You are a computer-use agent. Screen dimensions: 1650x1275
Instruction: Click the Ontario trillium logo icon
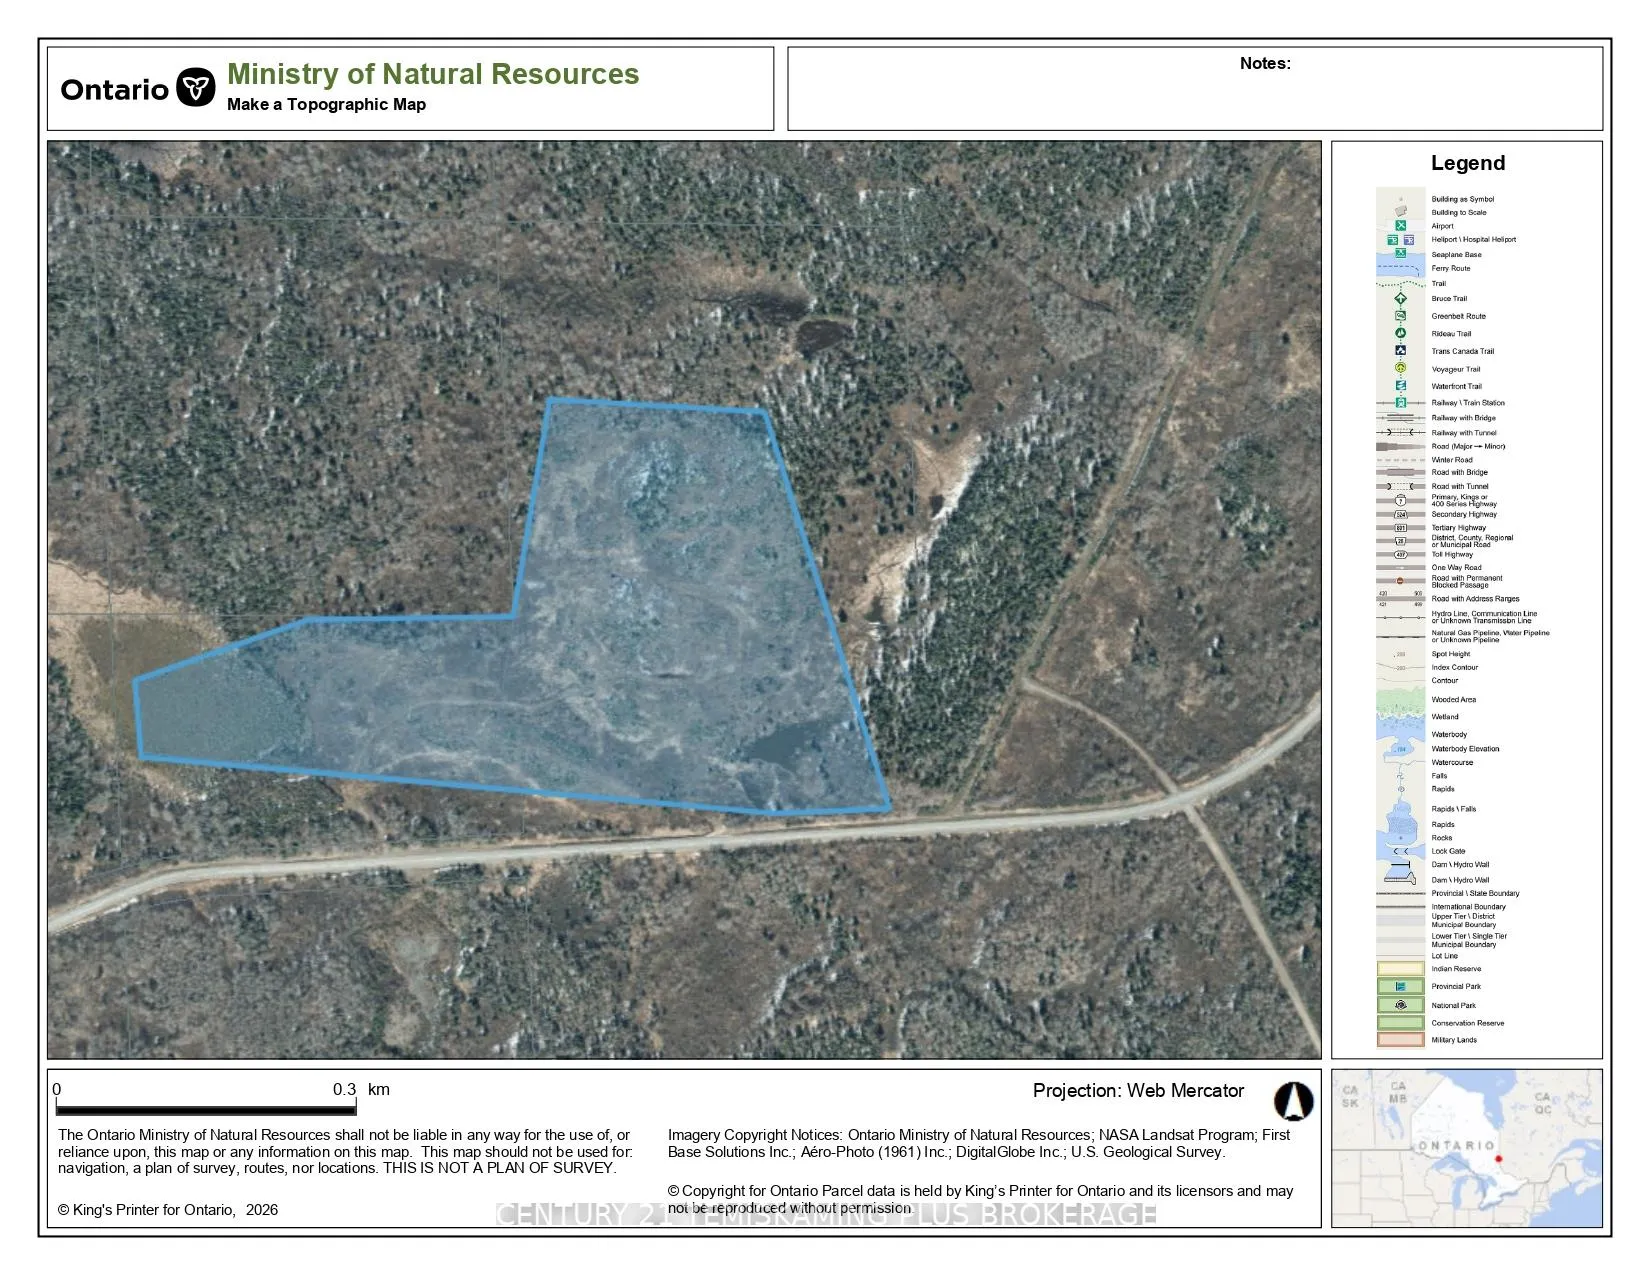196,88
